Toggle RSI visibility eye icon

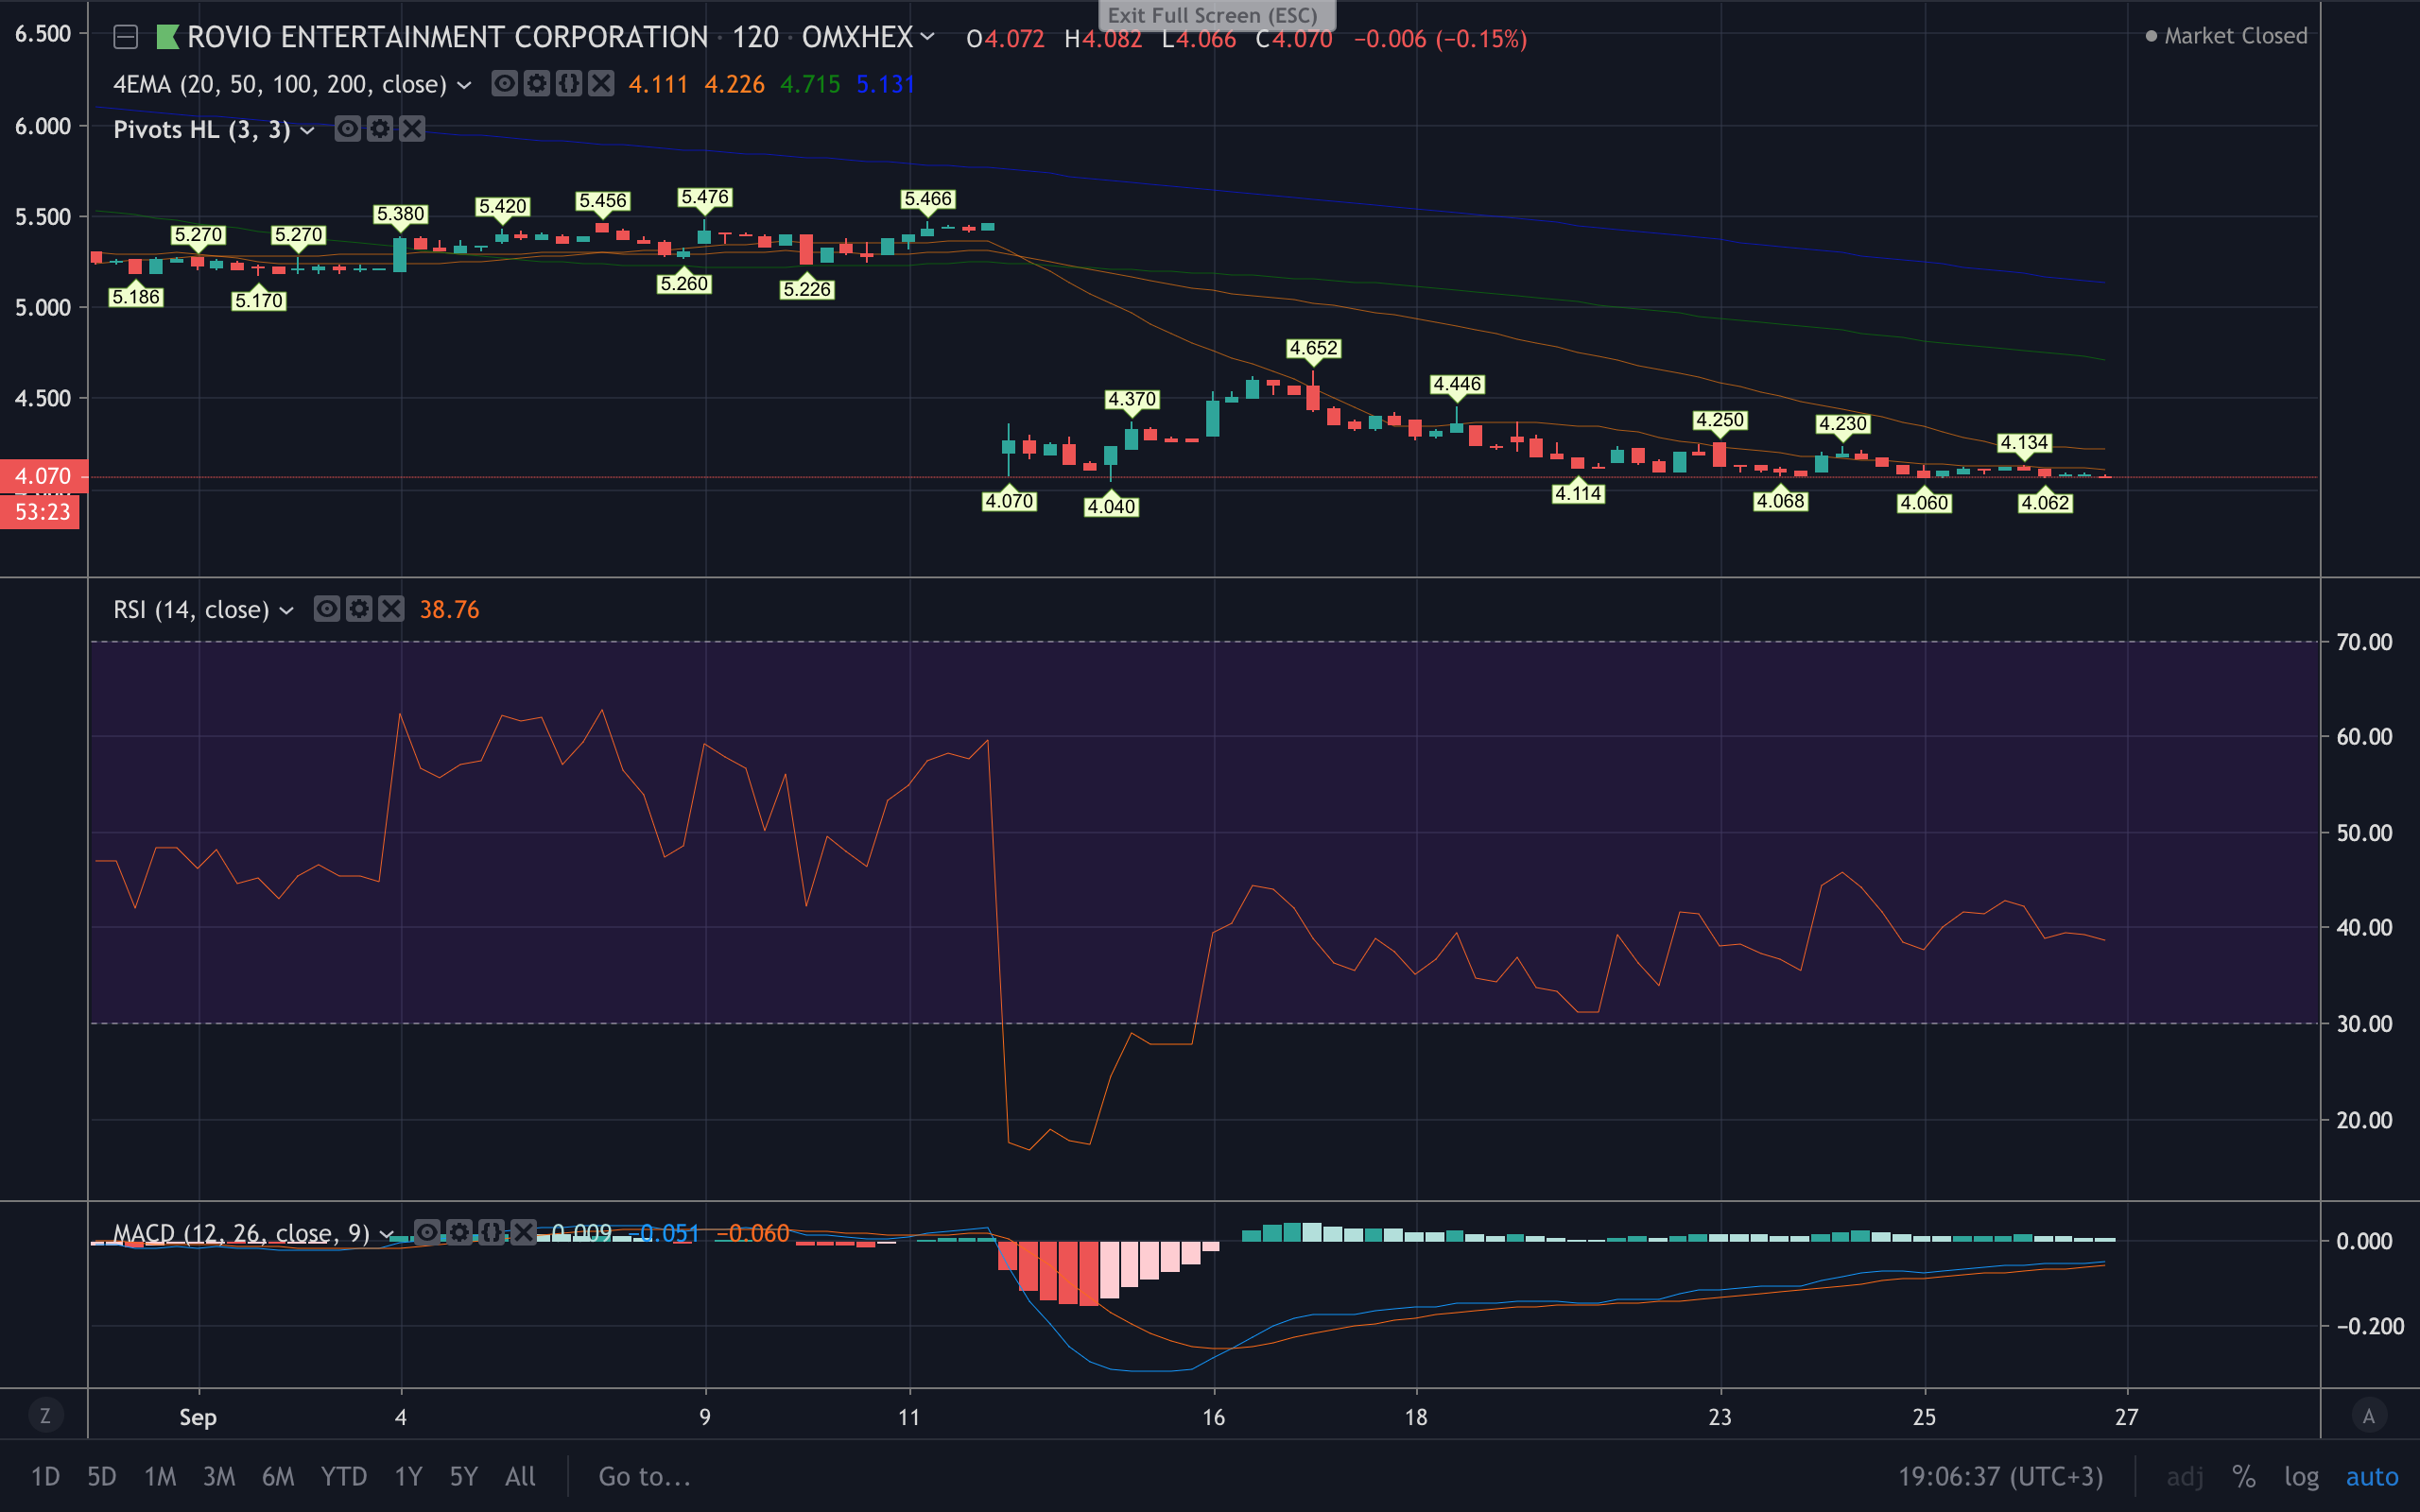point(327,609)
